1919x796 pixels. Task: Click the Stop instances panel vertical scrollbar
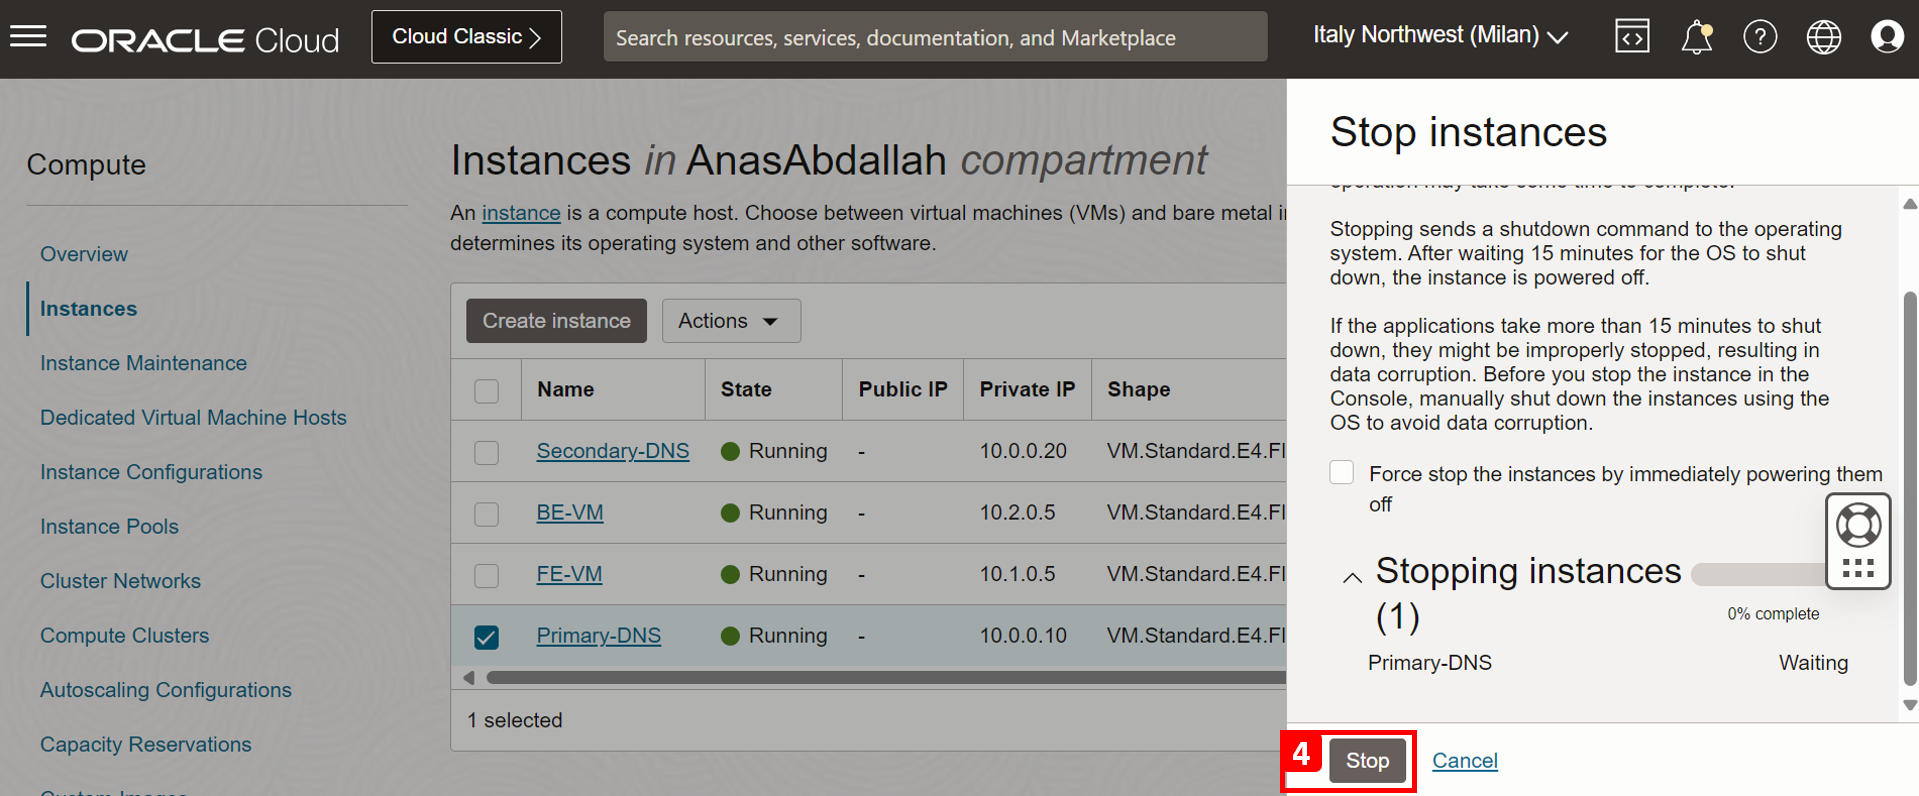point(1910,490)
